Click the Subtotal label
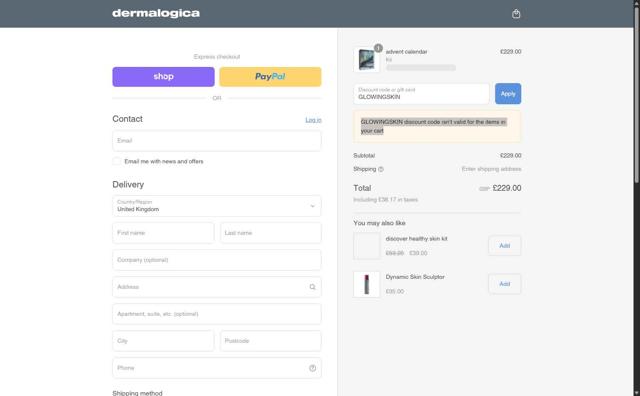 pyautogui.click(x=364, y=156)
